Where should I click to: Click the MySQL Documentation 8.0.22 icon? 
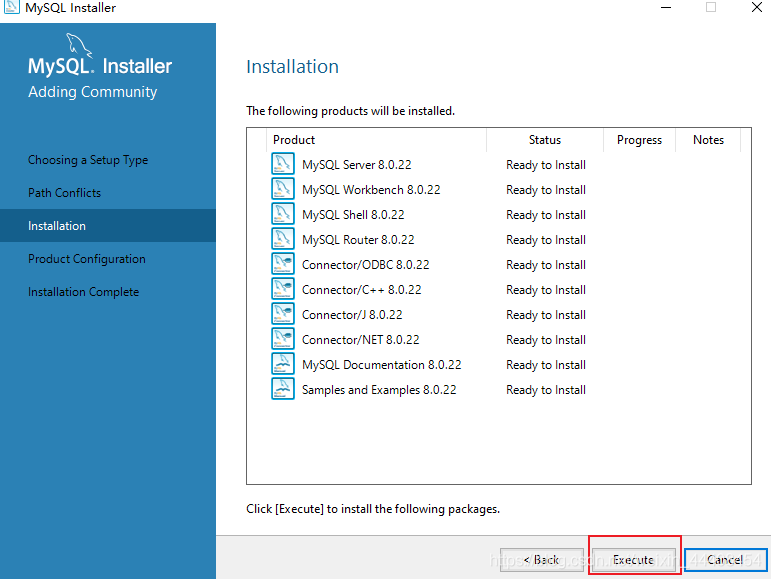(282, 364)
